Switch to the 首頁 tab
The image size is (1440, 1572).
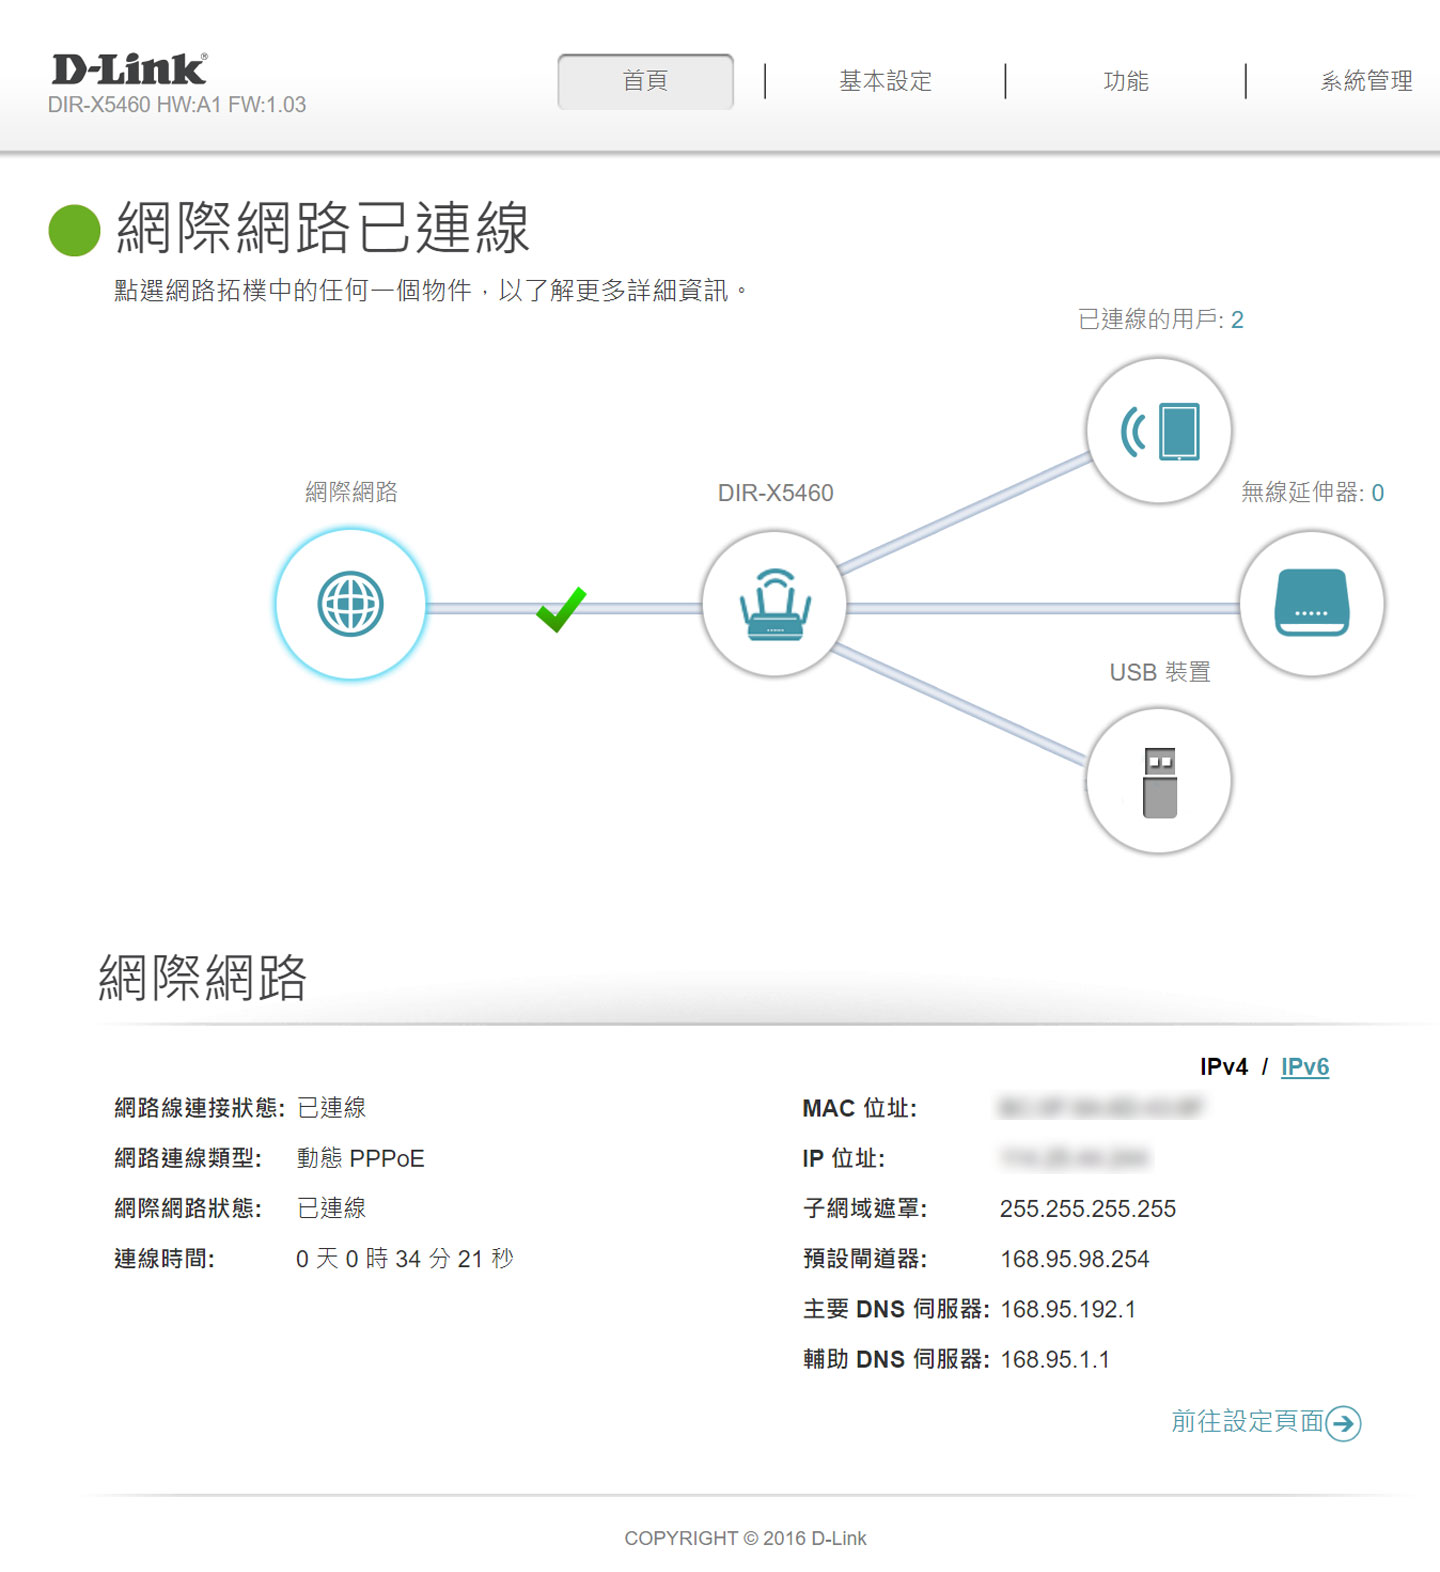pyautogui.click(x=645, y=81)
